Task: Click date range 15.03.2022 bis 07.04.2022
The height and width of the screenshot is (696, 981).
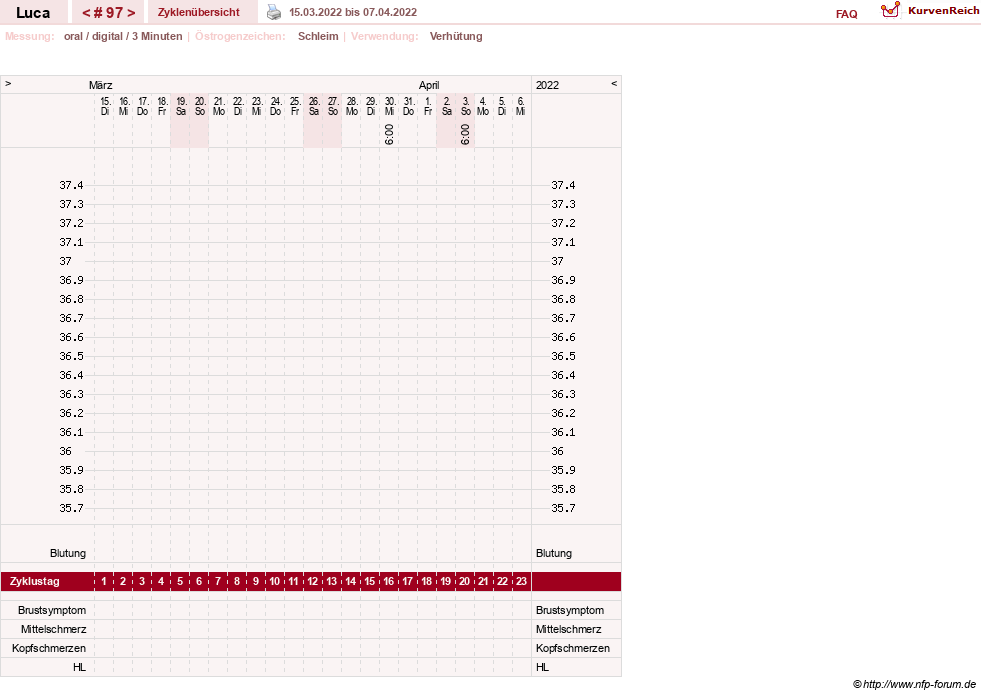Action: pyautogui.click(x=353, y=12)
